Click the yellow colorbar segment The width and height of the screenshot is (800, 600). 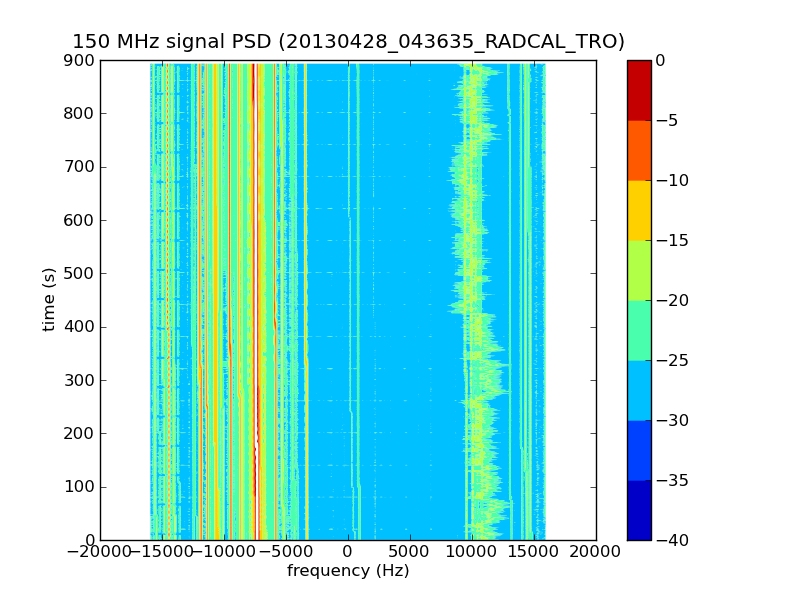pos(639,210)
